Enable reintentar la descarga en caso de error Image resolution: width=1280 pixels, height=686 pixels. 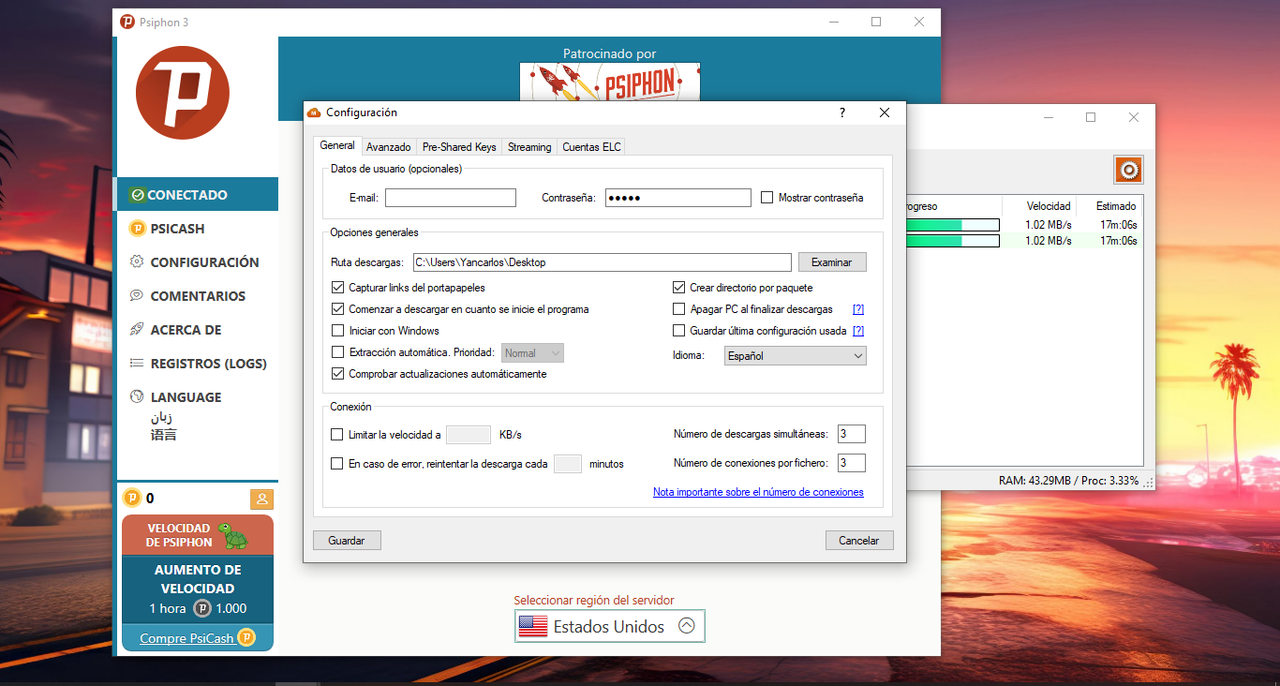337,464
